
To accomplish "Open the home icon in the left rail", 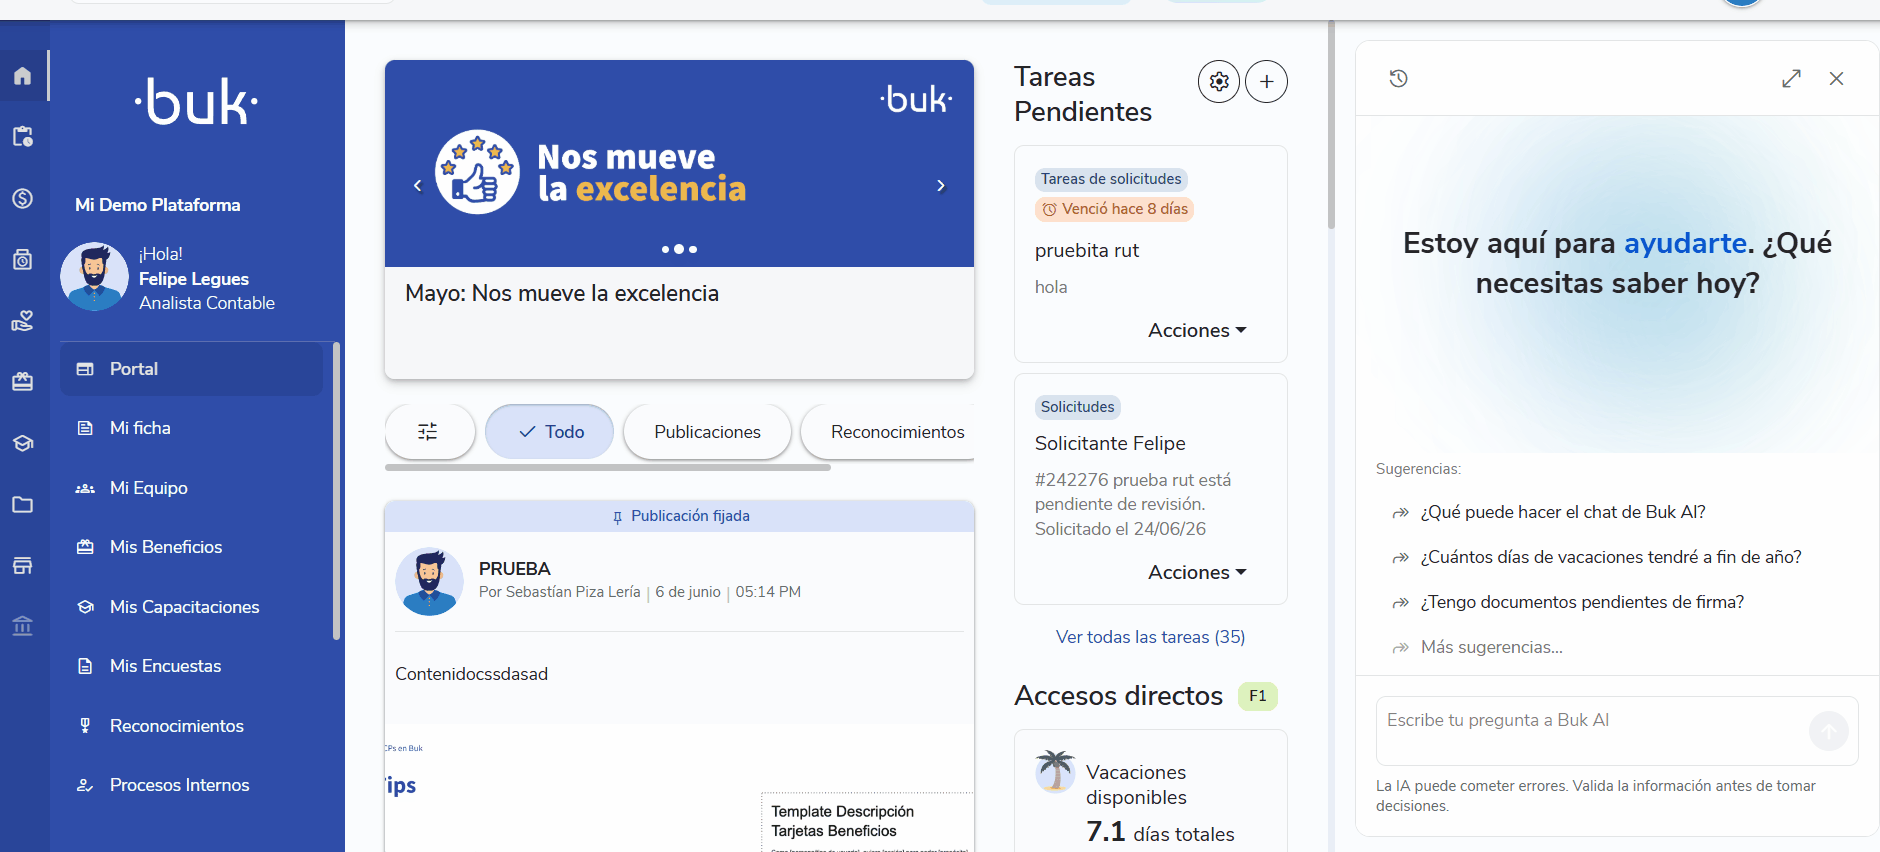I will tap(22, 76).
